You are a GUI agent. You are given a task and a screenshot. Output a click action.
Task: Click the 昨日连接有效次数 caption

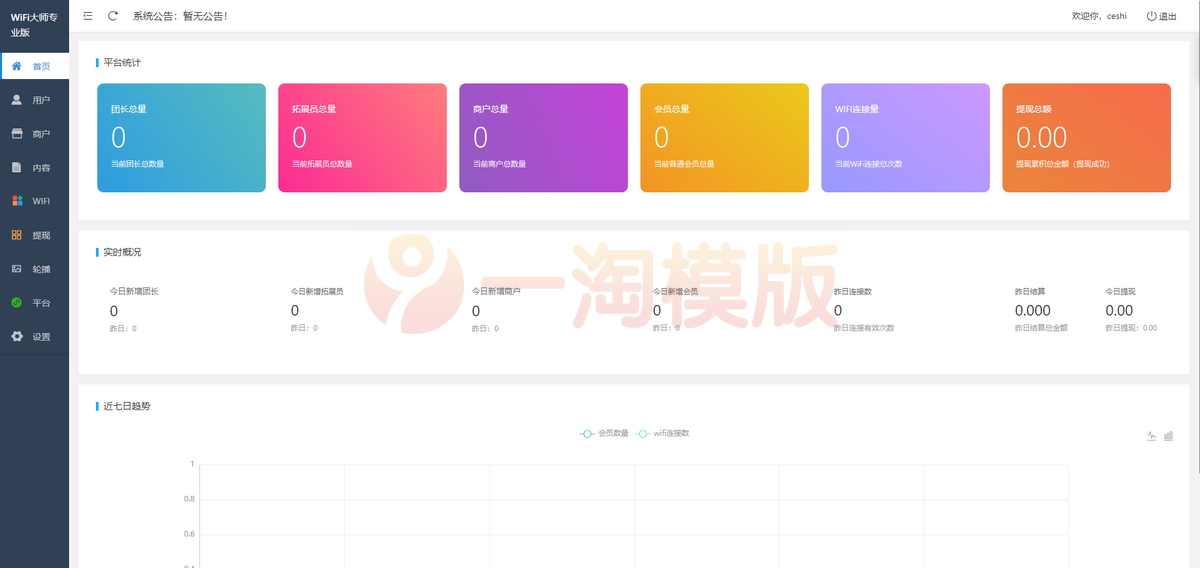click(864, 328)
